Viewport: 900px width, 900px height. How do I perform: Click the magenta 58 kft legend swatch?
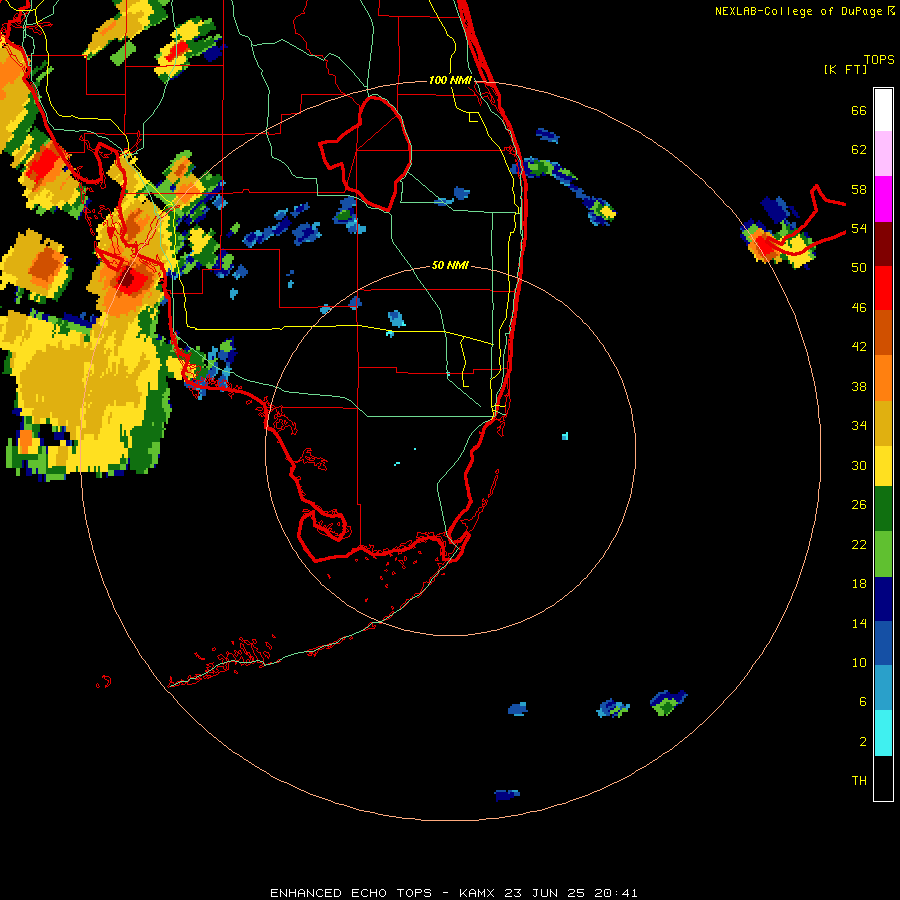pos(883,199)
